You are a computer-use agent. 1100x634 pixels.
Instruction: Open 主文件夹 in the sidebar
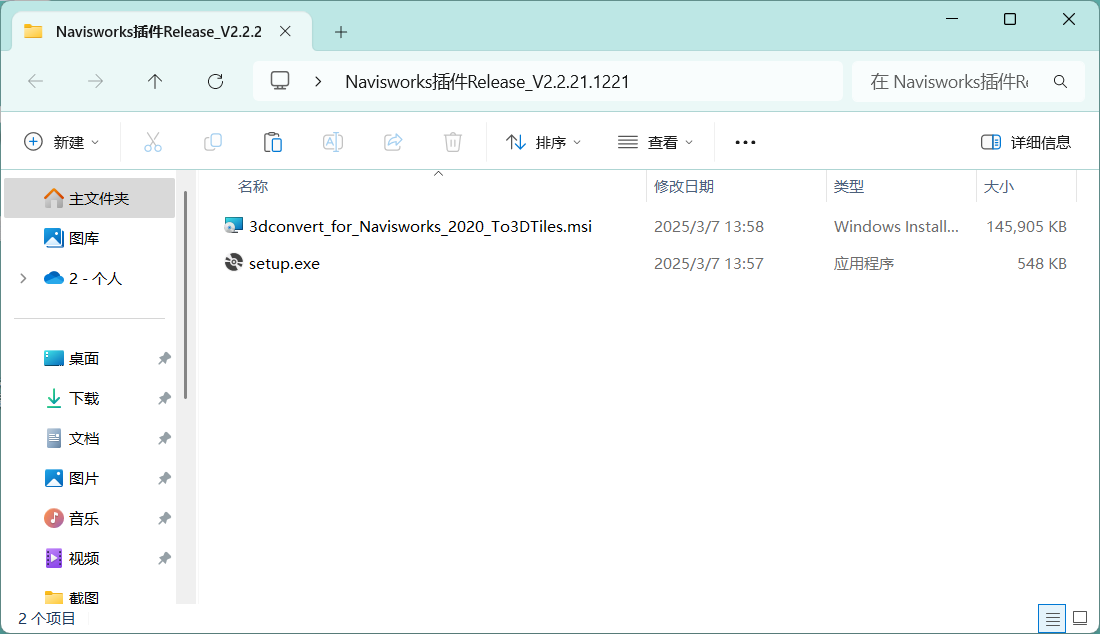[x=90, y=198]
